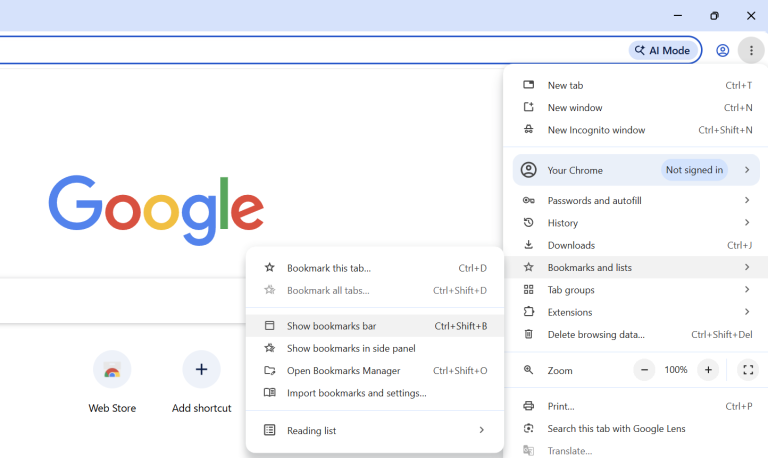The width and height of the screenshot is (768, 458).
Task: Select Delete browsing data entry
Action: [636, 335]
